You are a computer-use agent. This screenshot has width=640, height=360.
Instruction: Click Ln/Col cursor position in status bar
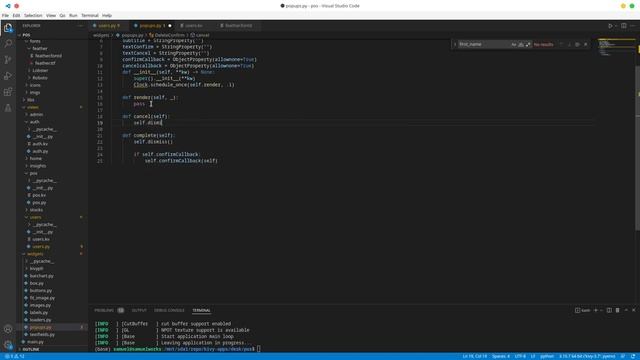point(474,356)
